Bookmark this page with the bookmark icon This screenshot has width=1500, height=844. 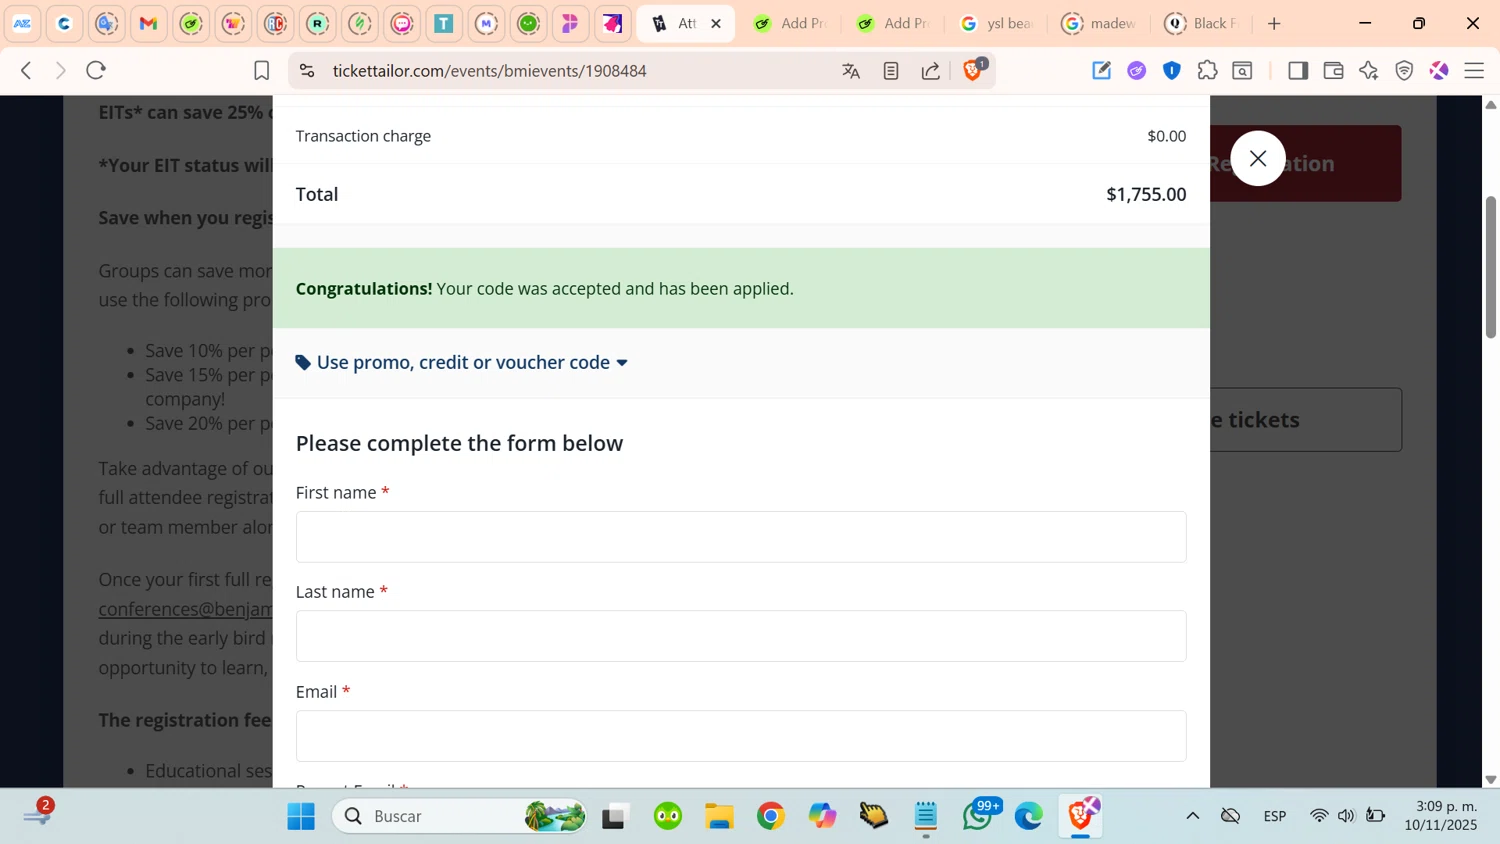pyautogui.click(x=261, y=71)
